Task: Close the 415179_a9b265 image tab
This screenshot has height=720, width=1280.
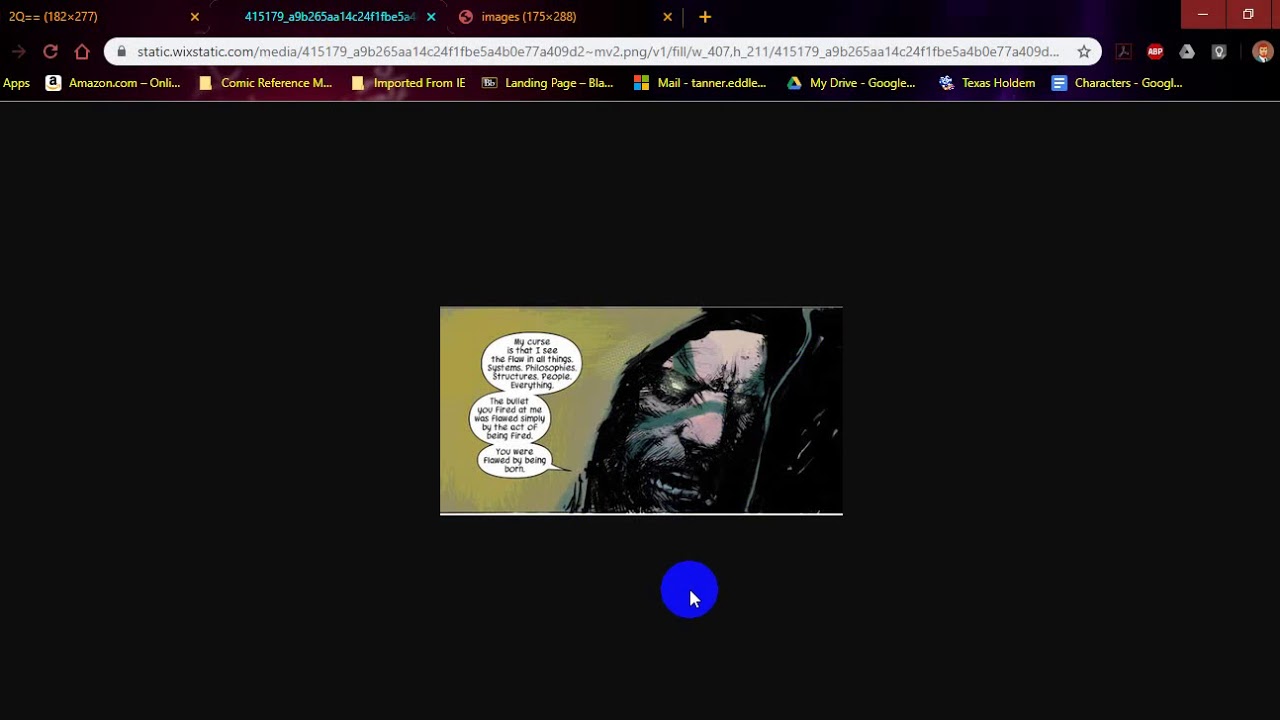Action: (431, 17)
